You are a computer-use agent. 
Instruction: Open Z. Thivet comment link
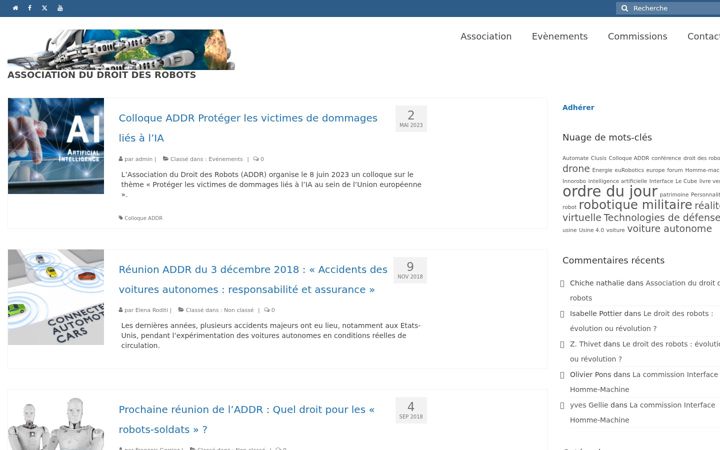click(x=643, y=351)
